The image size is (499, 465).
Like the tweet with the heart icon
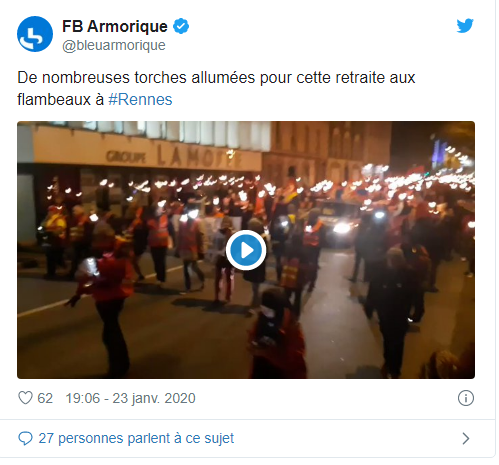coord(25,398)
